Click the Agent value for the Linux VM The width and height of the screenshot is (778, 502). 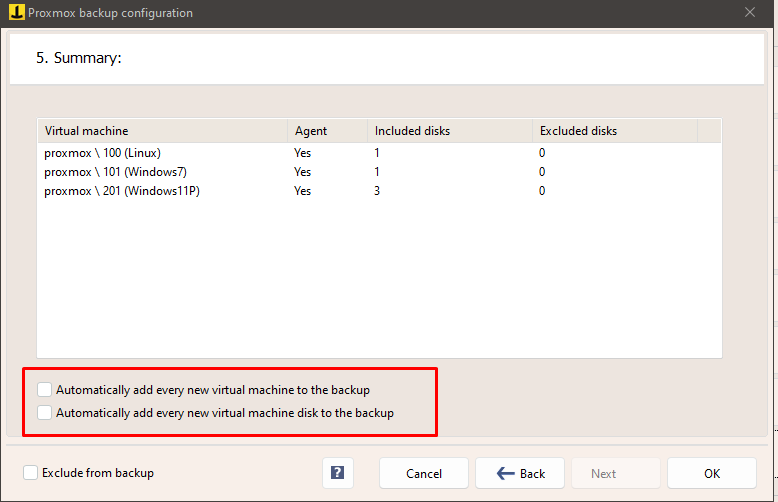[302, 153]
